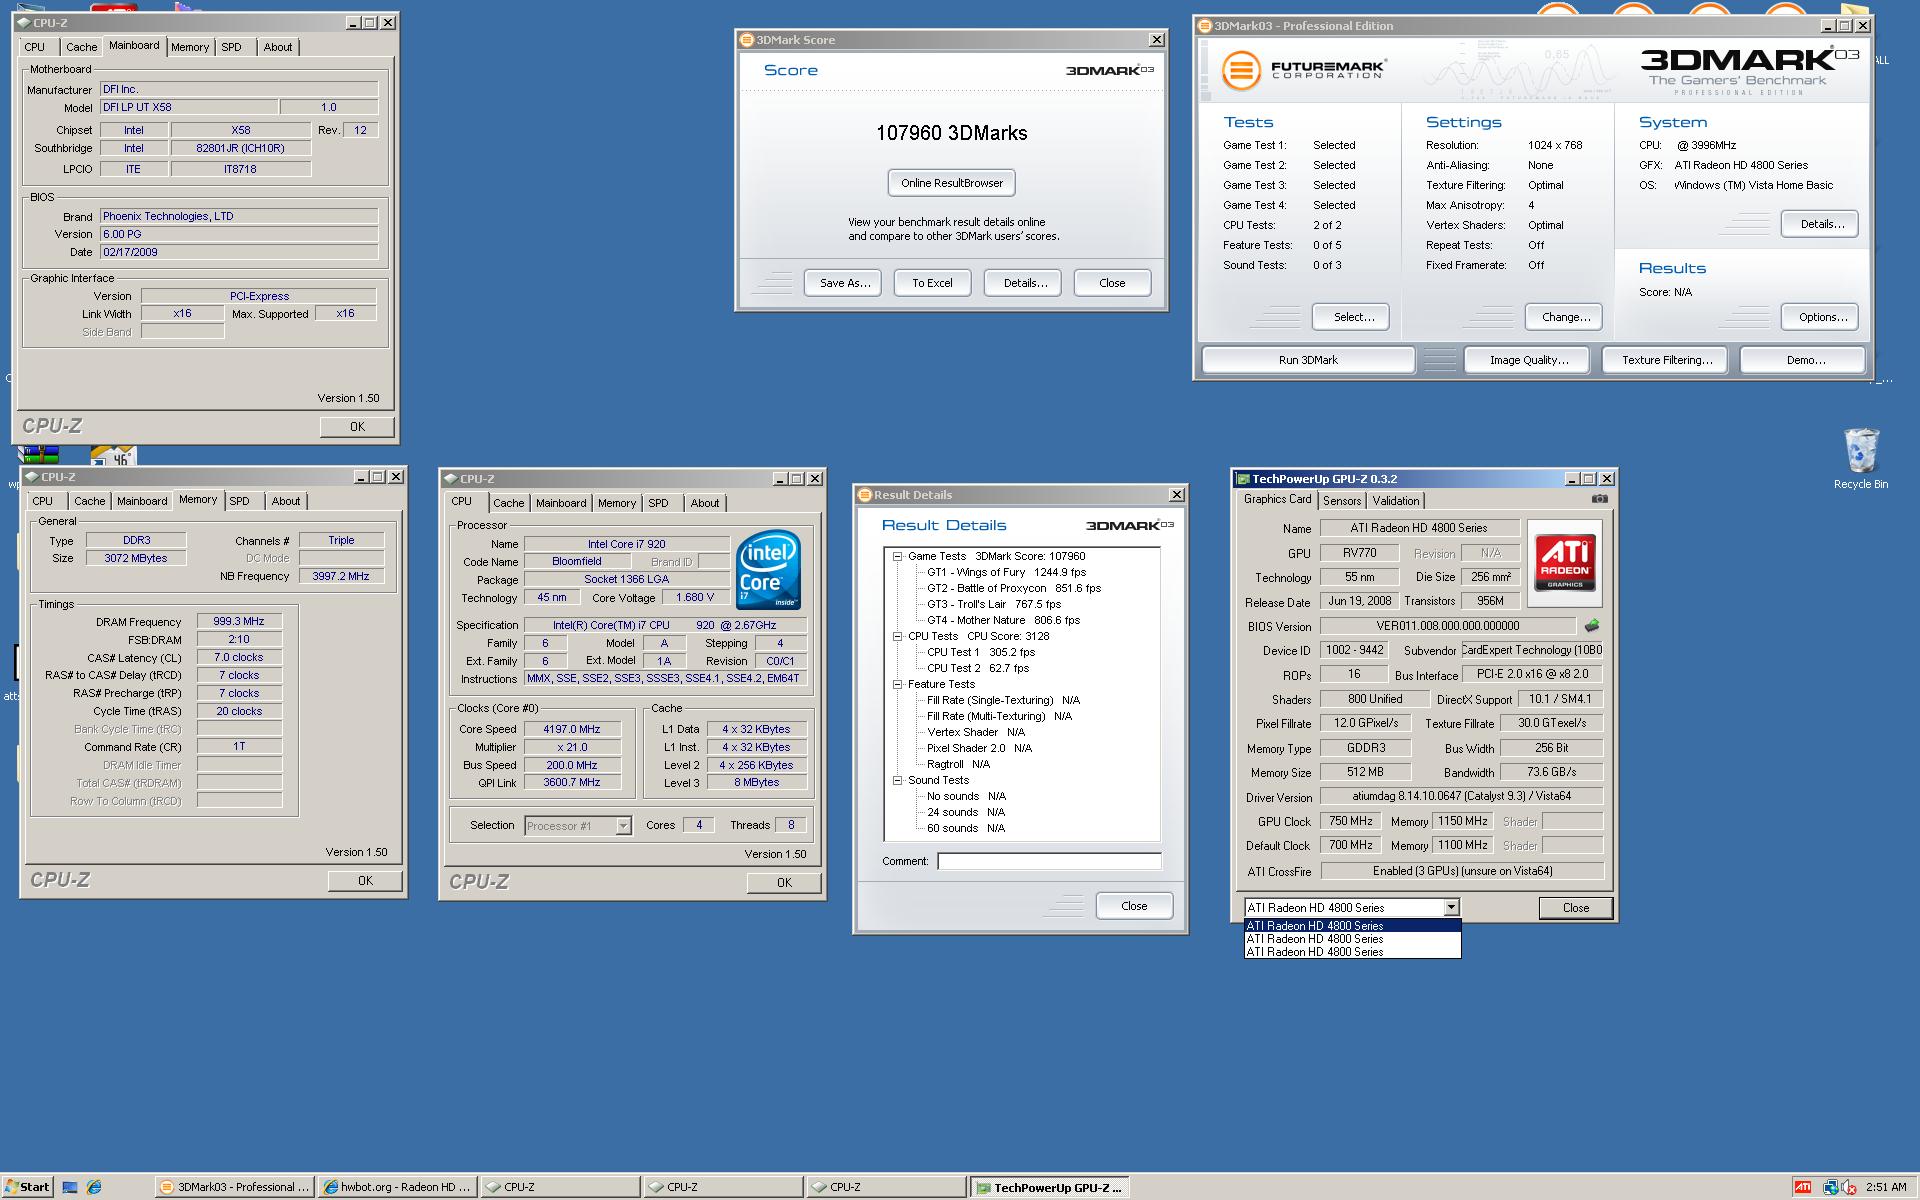Choose the highlighted ATI Radeon HD 4800 entry
This screenshot has width=1920, height=1200.
tap(1352, 926)
